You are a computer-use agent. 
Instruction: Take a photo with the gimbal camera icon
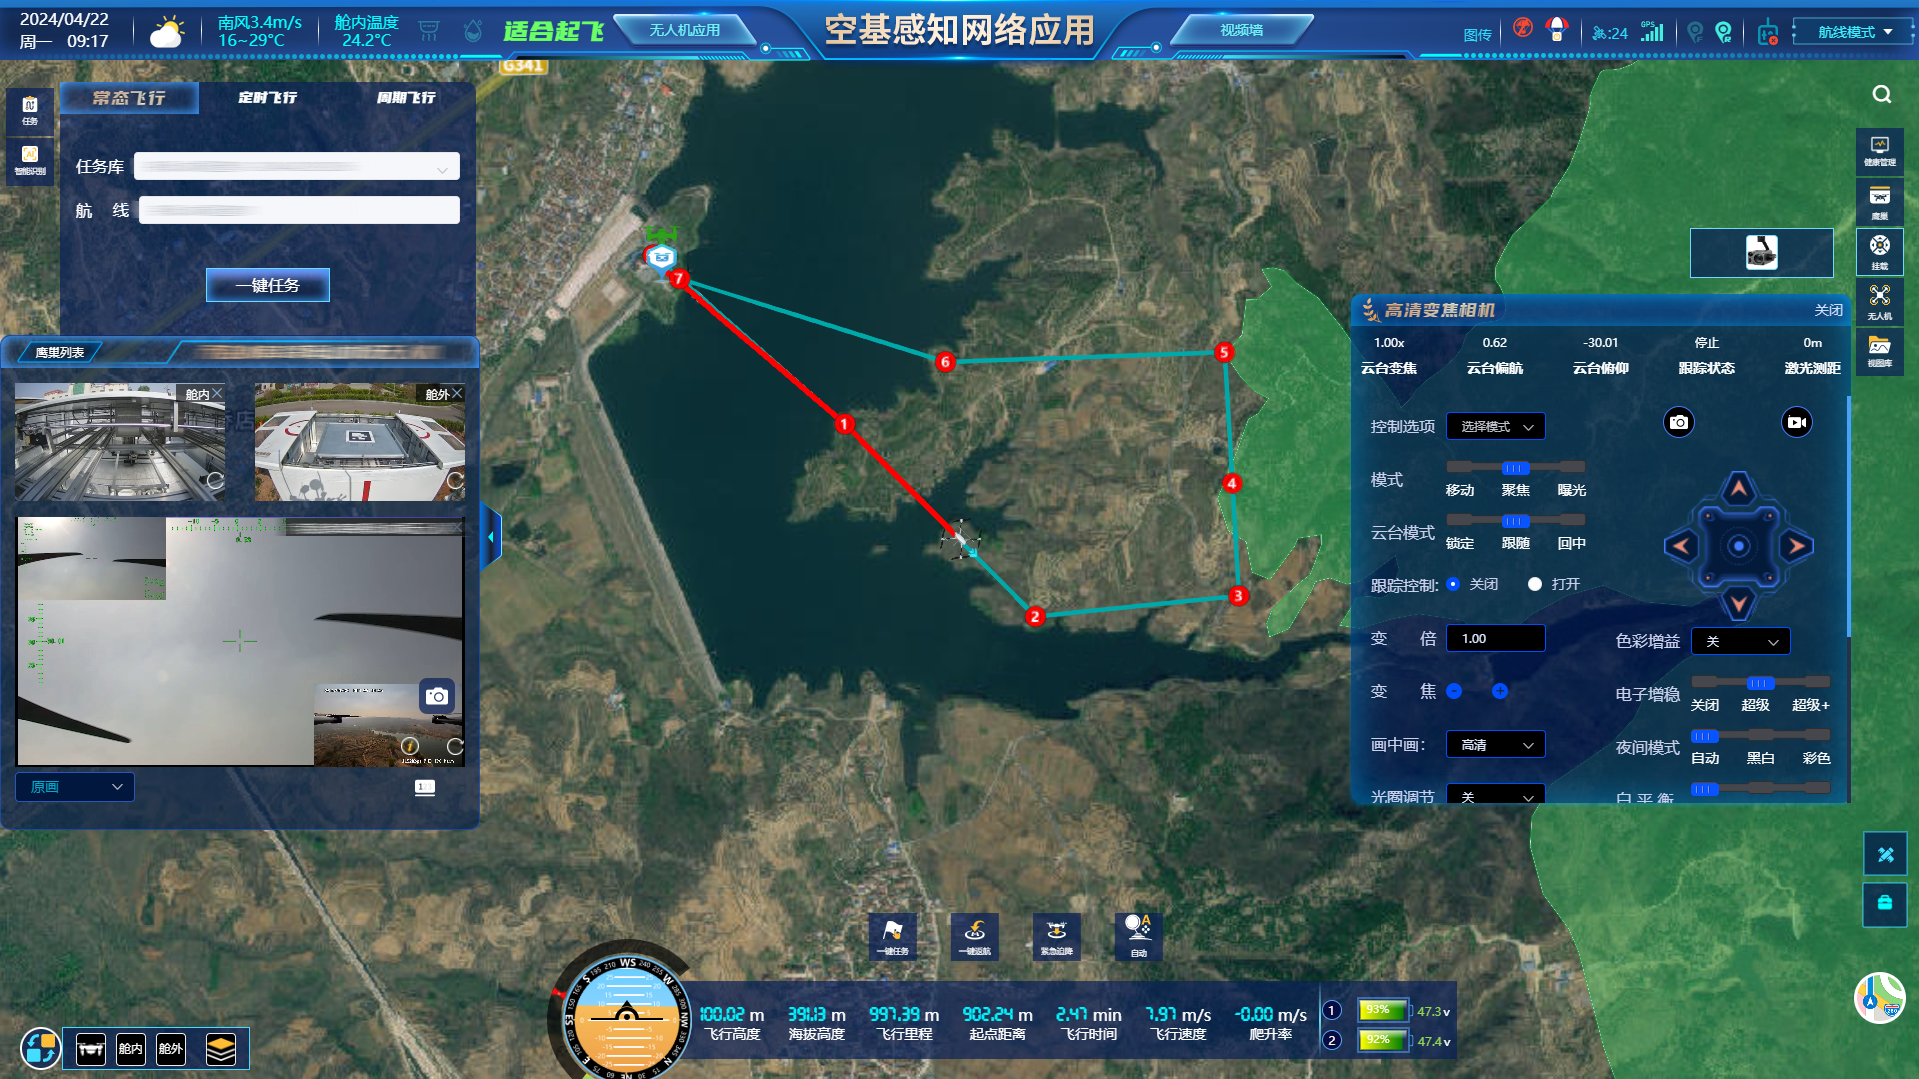1679,423
